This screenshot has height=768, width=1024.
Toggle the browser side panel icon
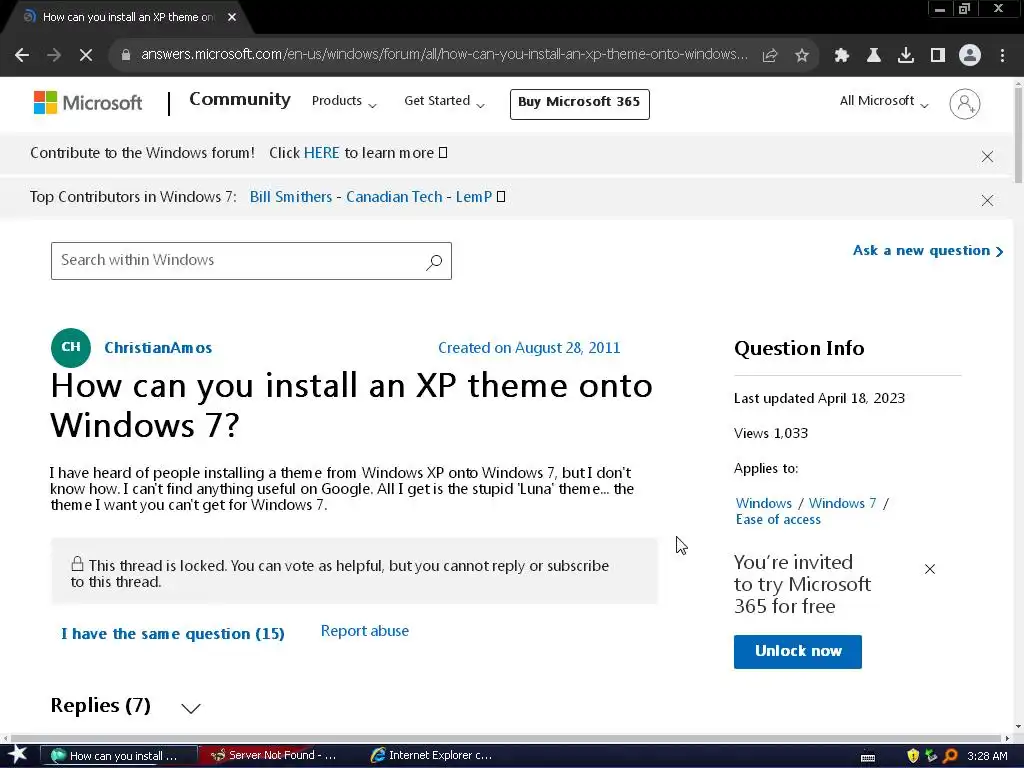click(938, 56)
